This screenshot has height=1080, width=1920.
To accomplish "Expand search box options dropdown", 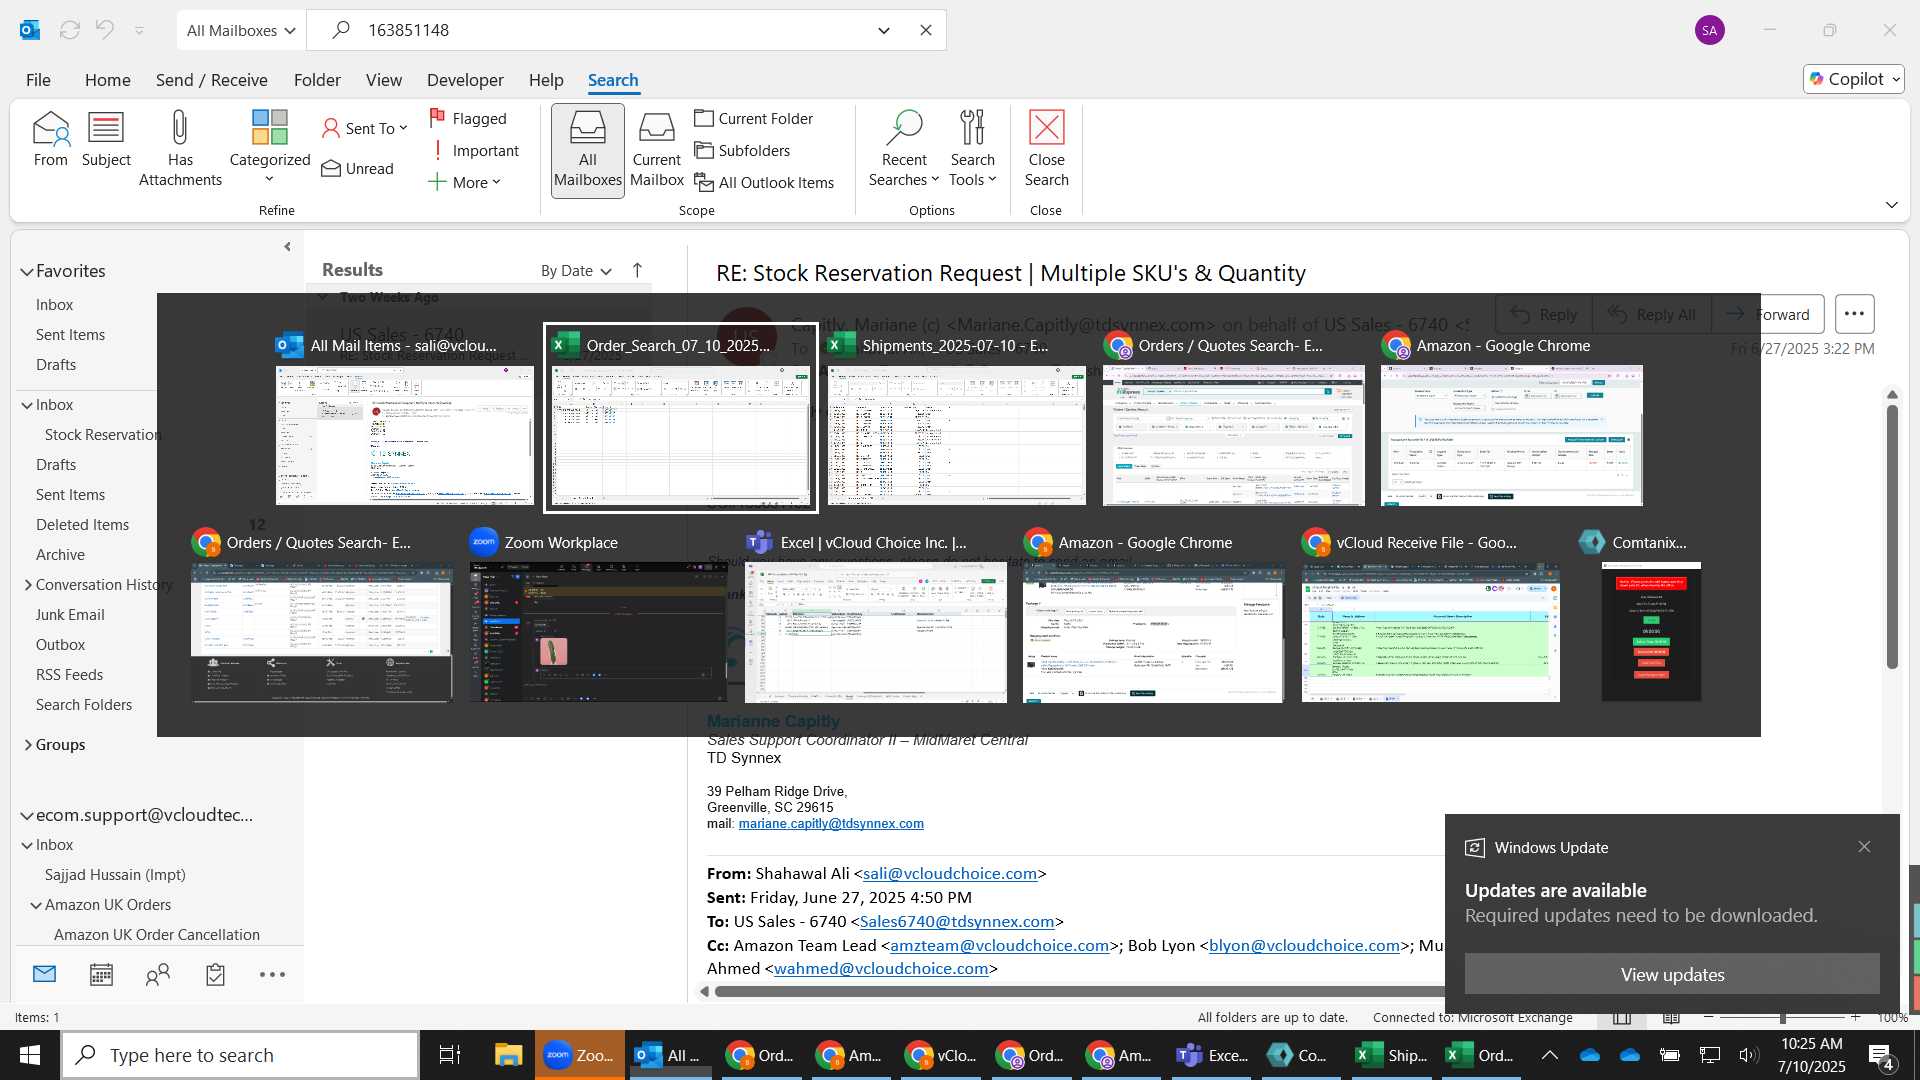I will [x=884, y=30].
